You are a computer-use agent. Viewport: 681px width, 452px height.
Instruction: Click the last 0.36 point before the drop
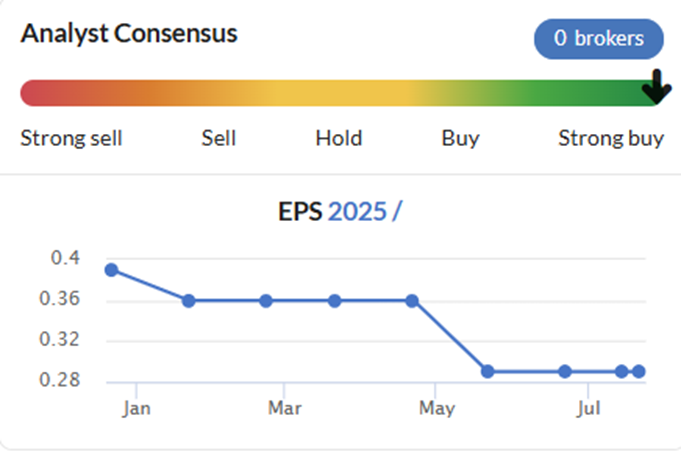point(412,300)
